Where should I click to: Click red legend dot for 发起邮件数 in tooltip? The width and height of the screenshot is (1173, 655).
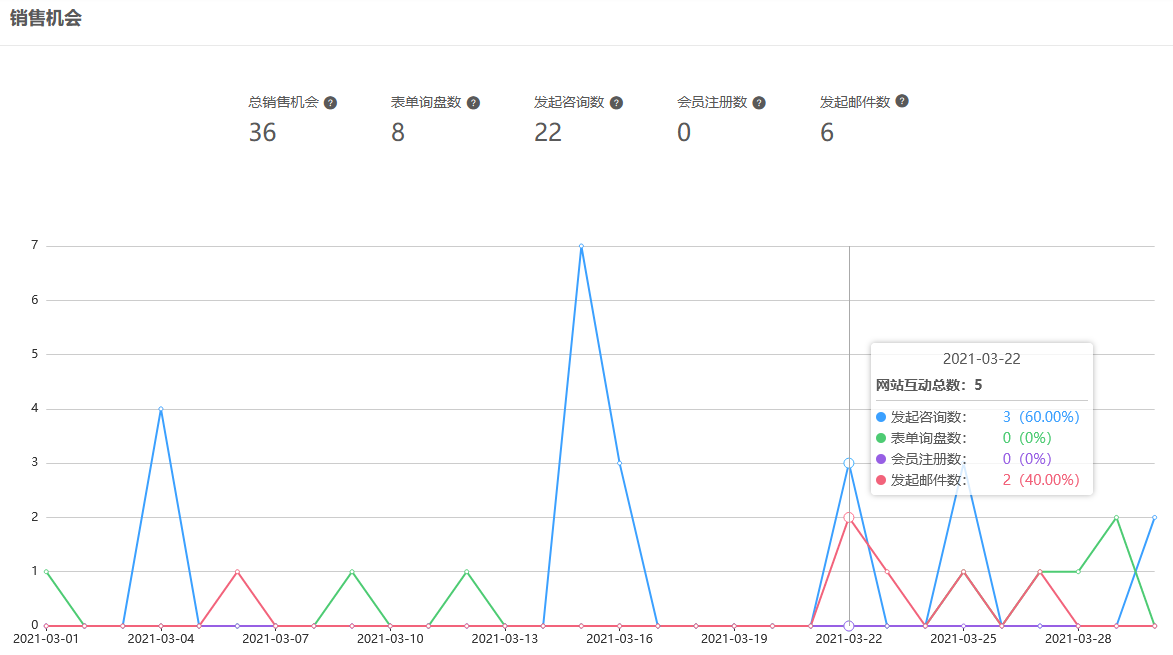coord(881,480)
